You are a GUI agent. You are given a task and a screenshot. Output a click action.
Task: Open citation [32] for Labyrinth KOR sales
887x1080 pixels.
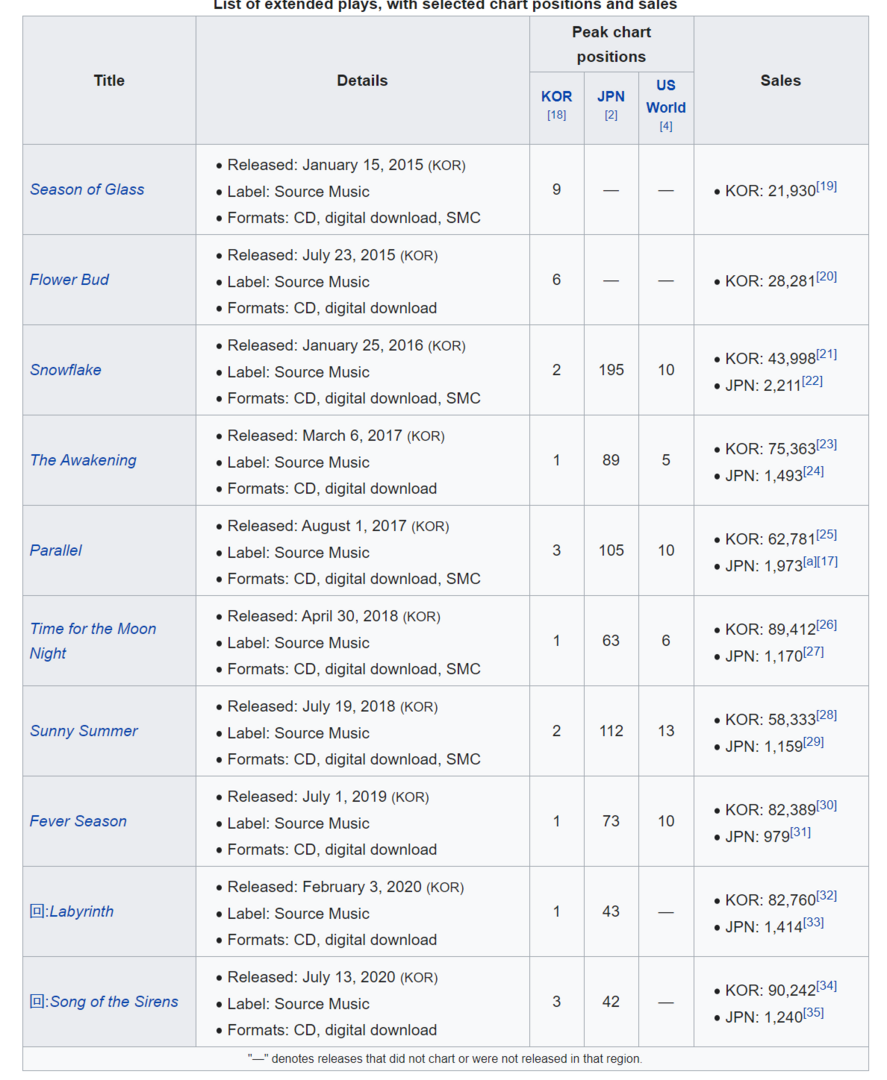tap(826, 895)
